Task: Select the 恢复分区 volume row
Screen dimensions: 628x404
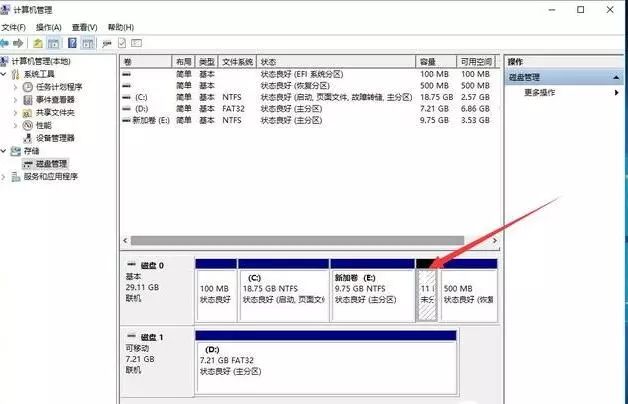Action: (x=309, y=86)
